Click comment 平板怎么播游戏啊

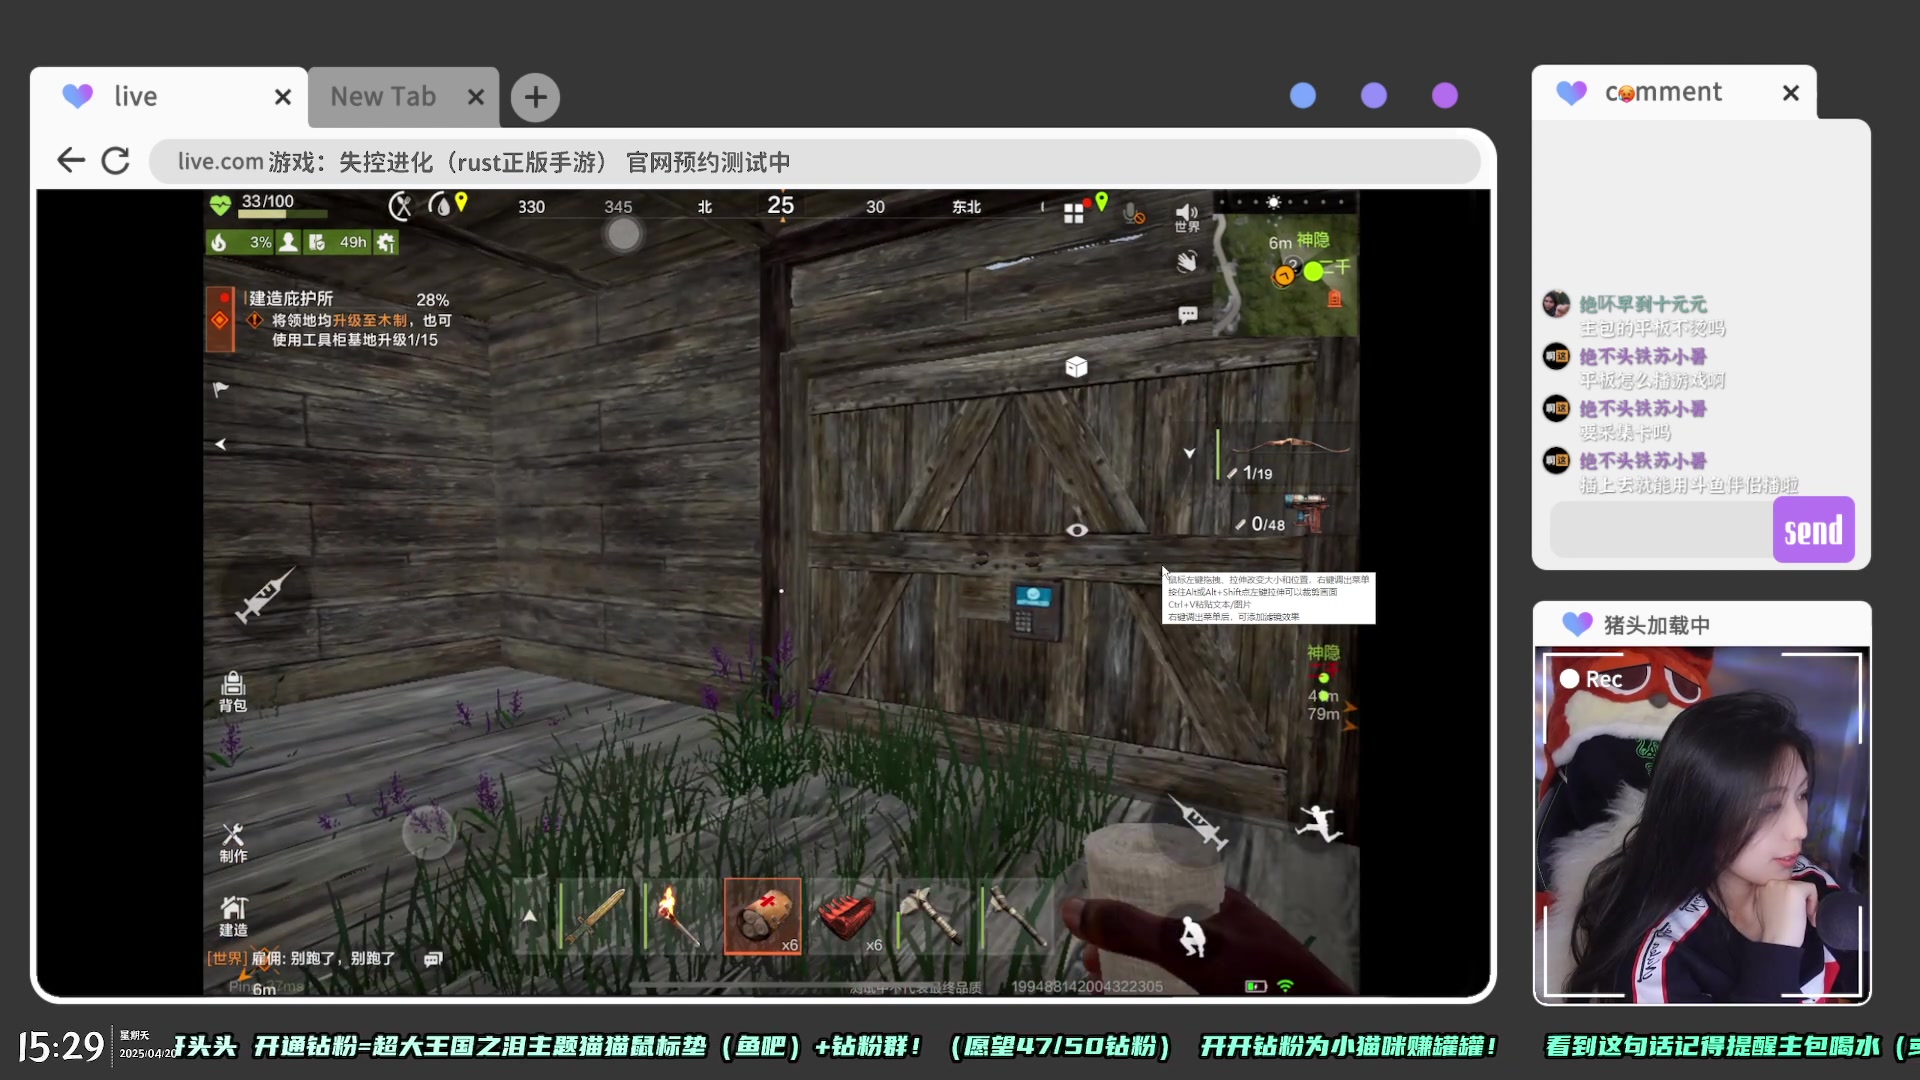click(1652, 381)
